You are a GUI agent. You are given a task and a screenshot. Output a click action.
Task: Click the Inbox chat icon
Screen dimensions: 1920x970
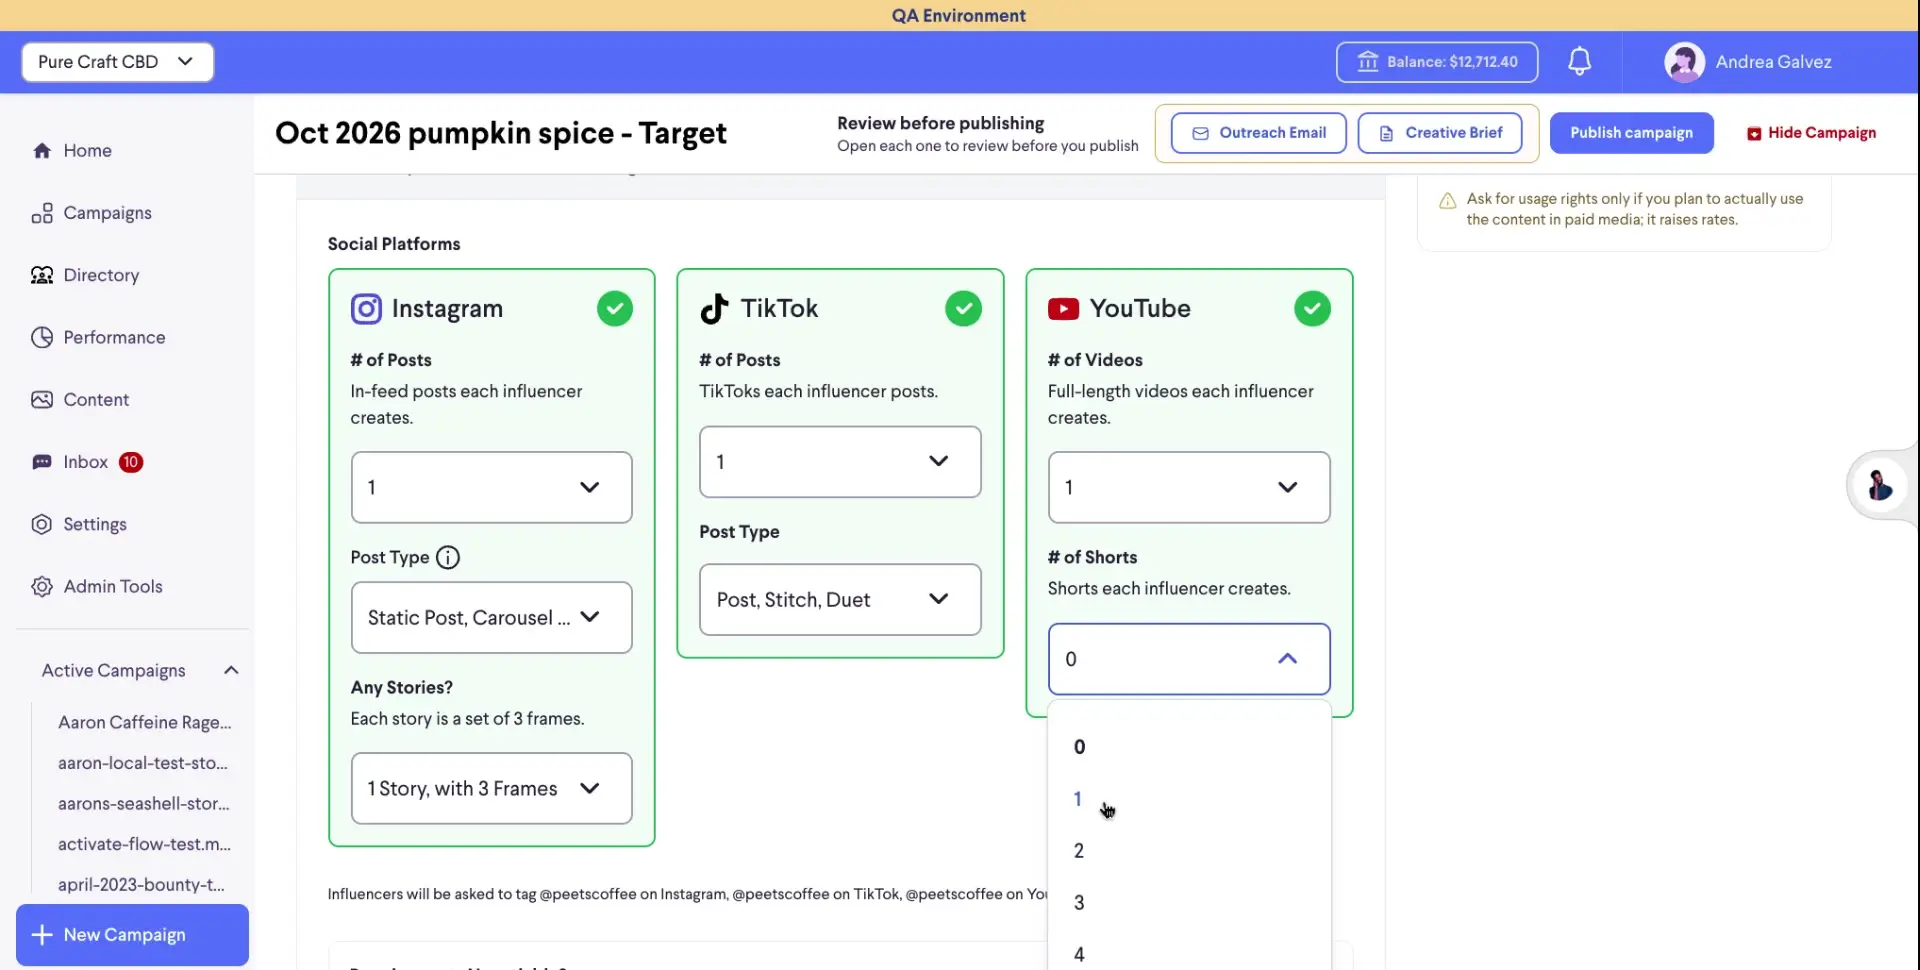pos(42,462)
